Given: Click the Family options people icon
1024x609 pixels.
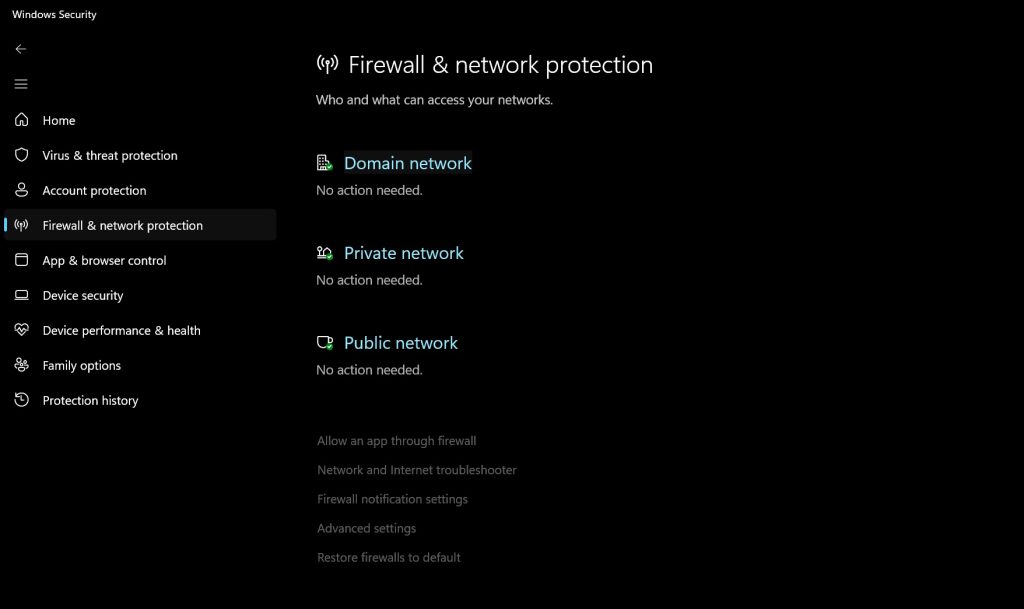Looking at the screenshot, I should click(x=22, y=365).
